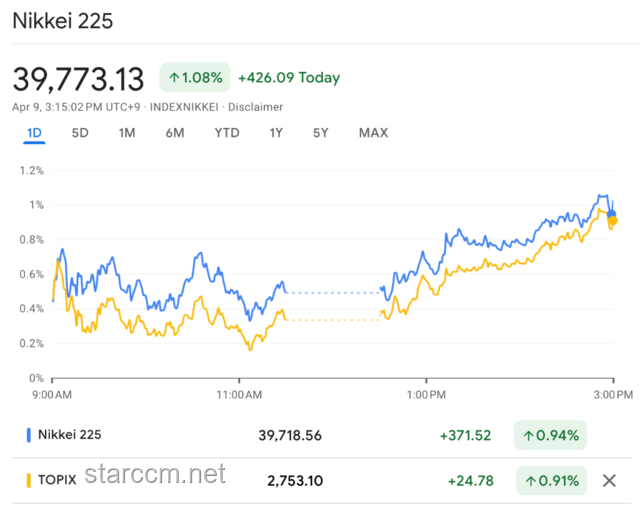The height and width of the screenshot is (514, 640).
Task: Click the 1.08% green change badge
Action: 195,78
